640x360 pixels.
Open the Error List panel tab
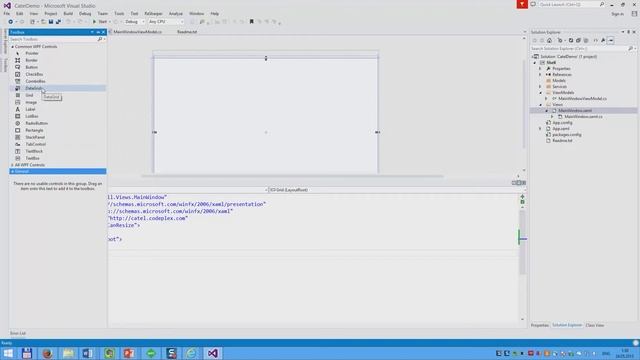18,333
